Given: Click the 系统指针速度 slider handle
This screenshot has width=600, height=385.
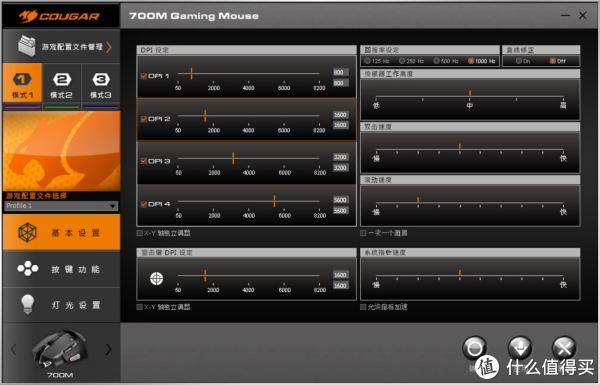Looking at the screenshot, I should pyautogui.click(x=460, y=272).
